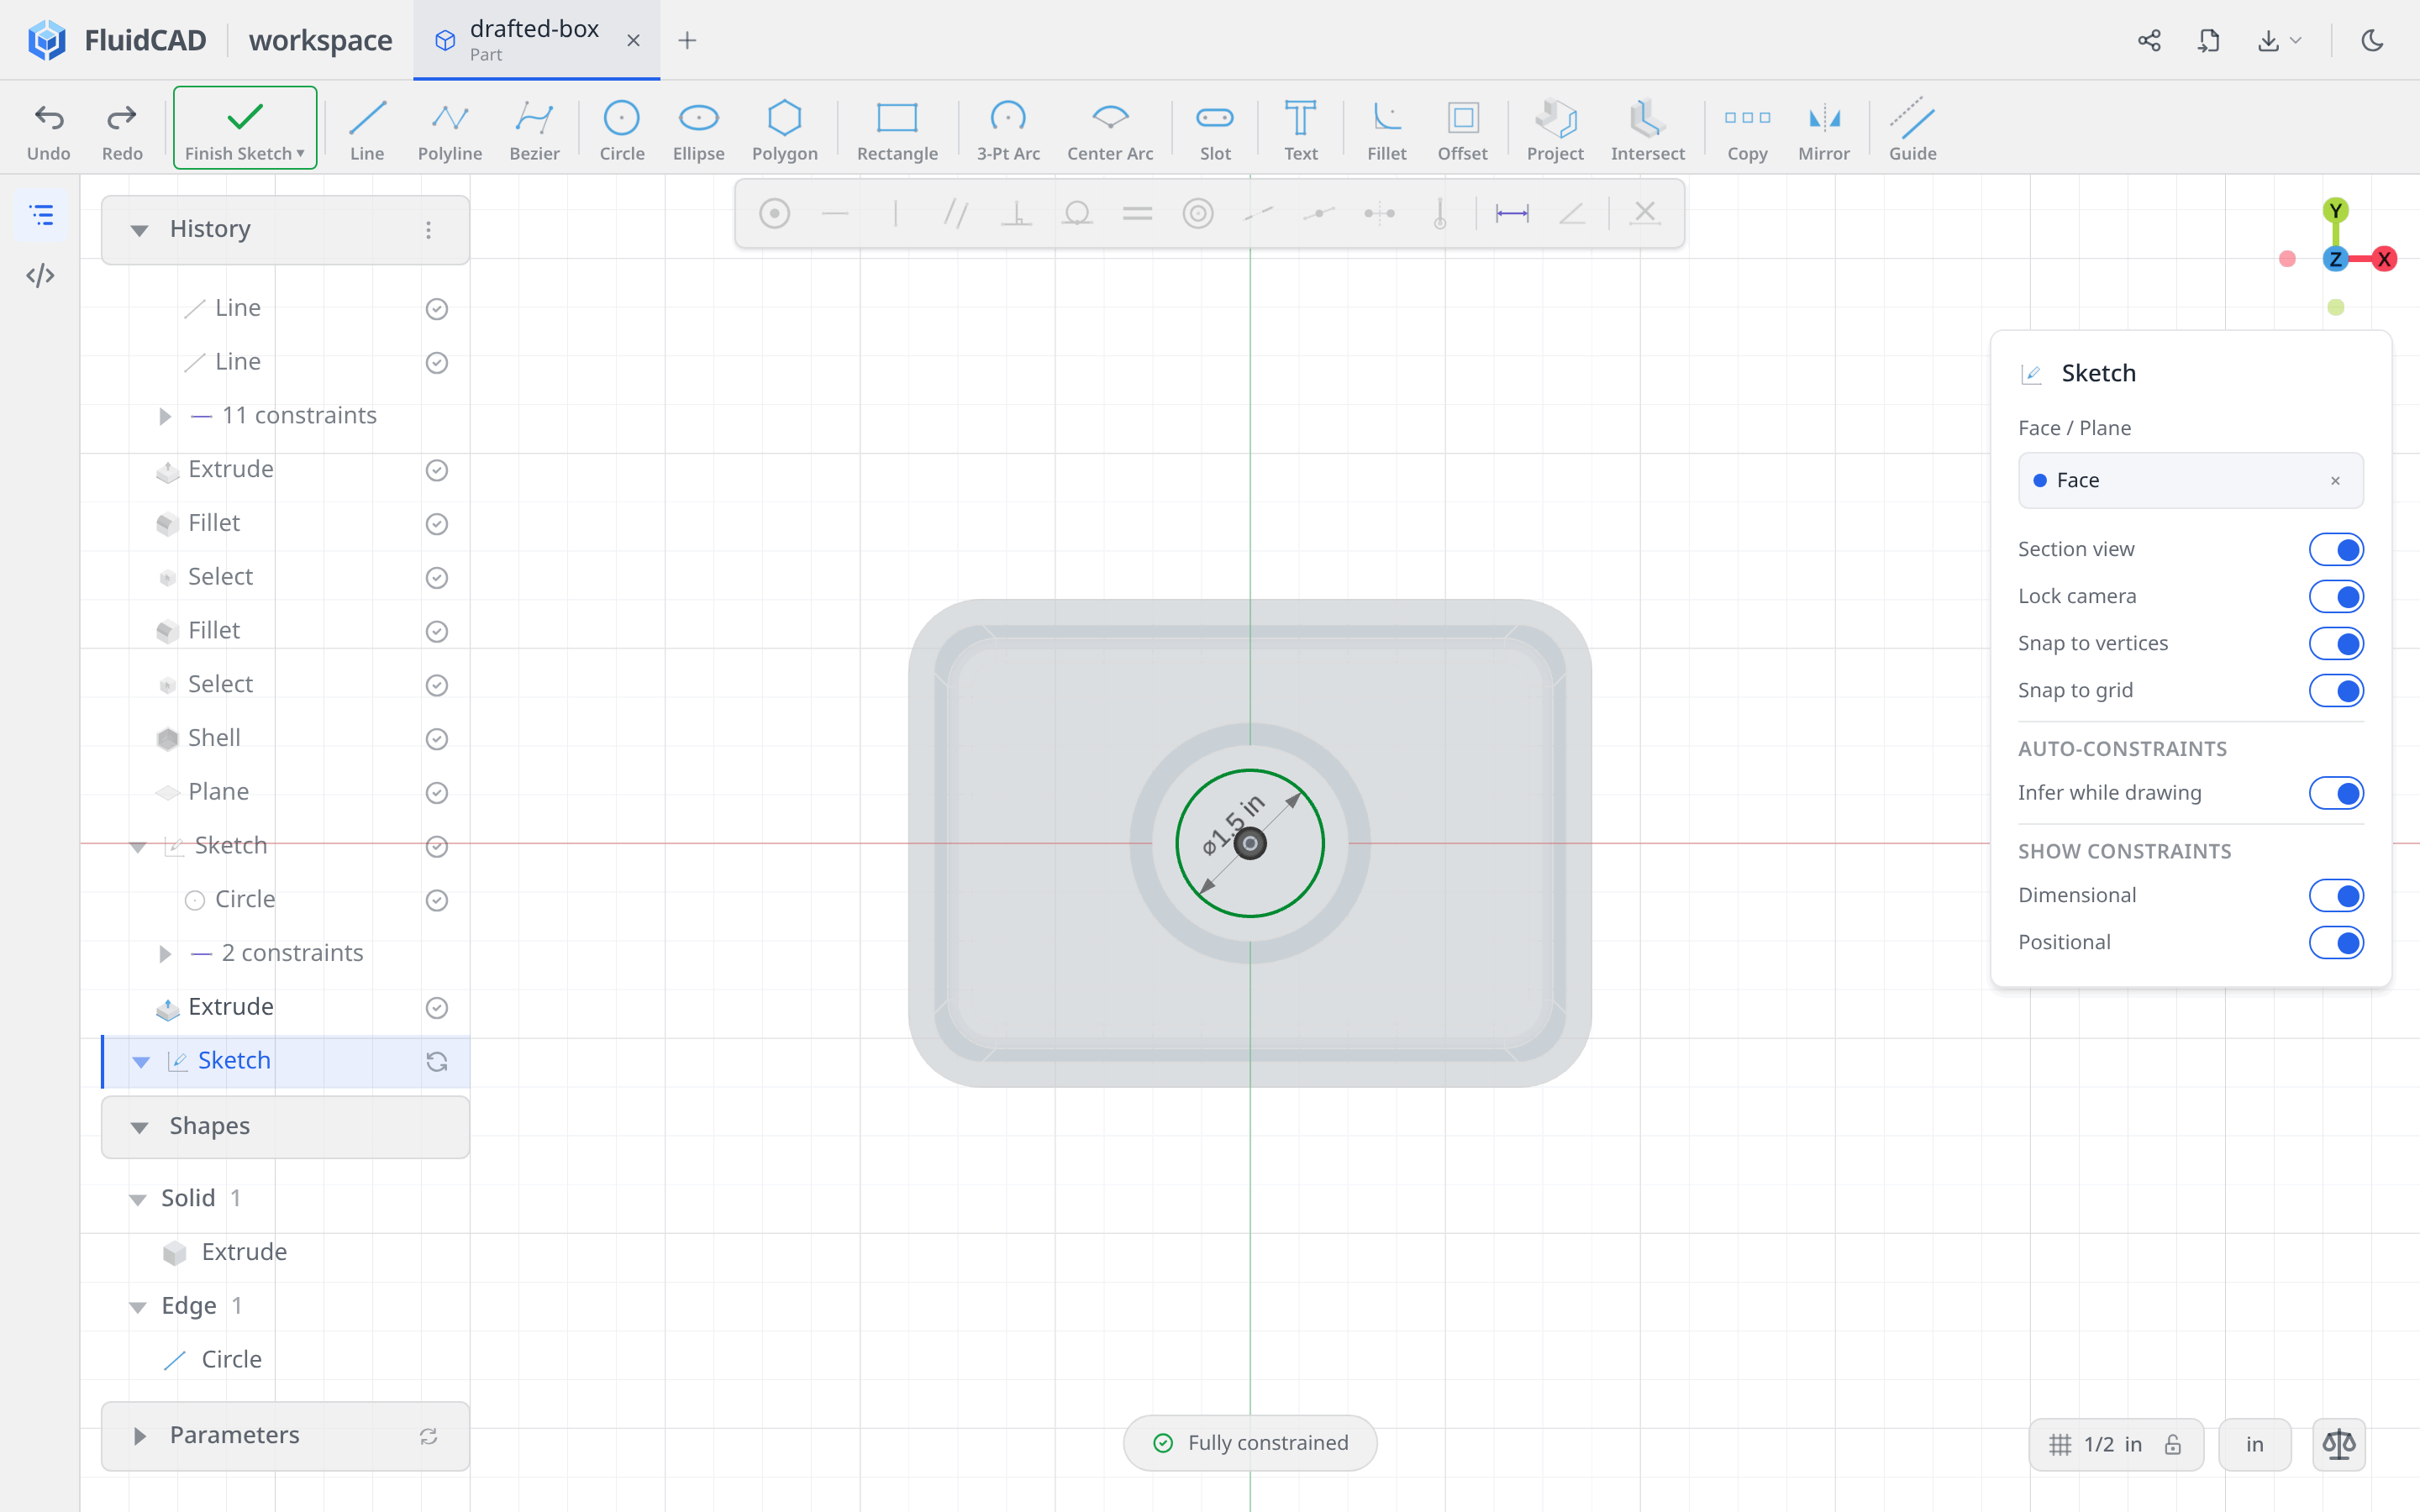The height and width of the screenshot is (1512, 2420).
Task: Toggle dark mode moon icon
Action: pos(2372,40)
